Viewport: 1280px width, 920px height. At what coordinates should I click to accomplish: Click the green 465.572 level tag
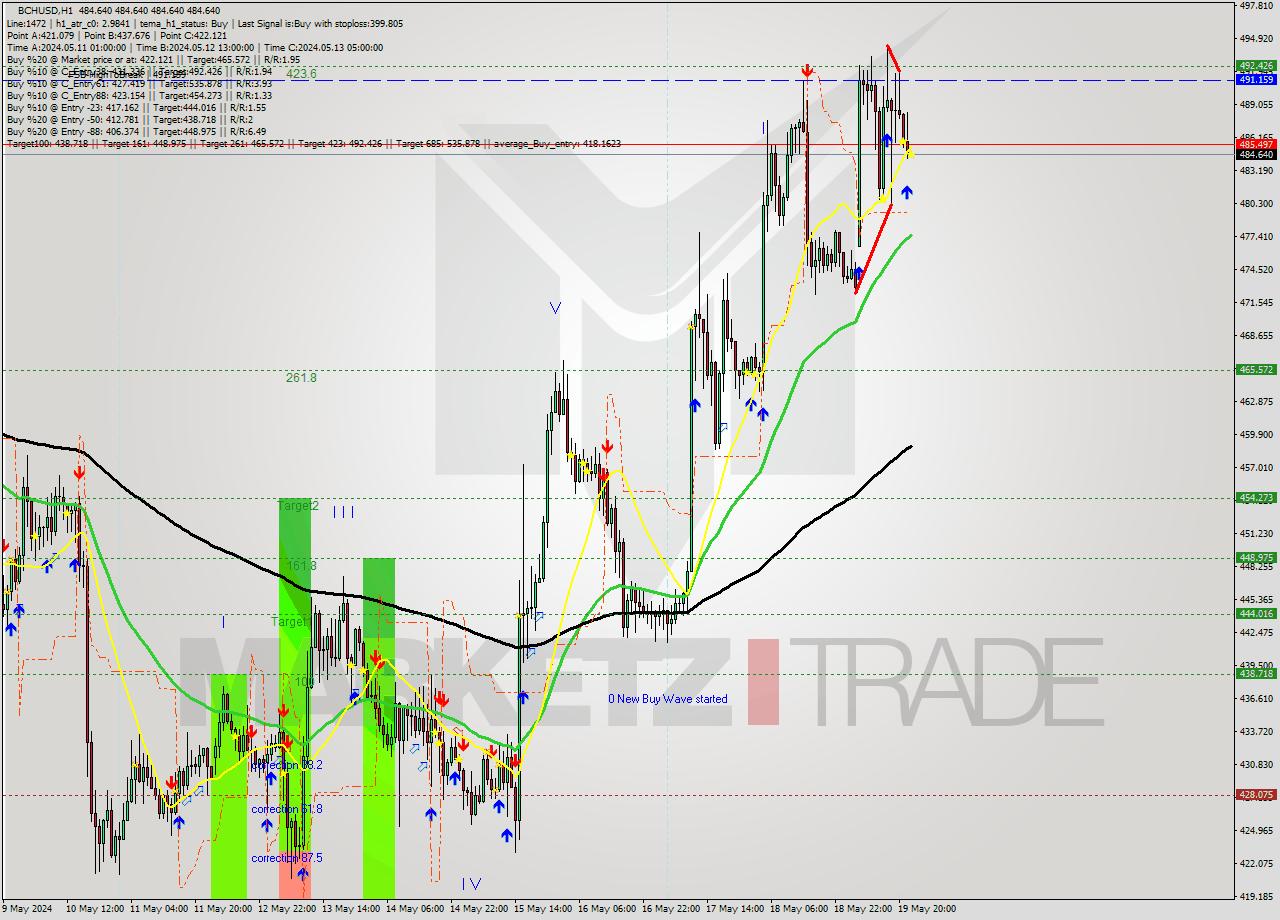(x=1256, y=369)
